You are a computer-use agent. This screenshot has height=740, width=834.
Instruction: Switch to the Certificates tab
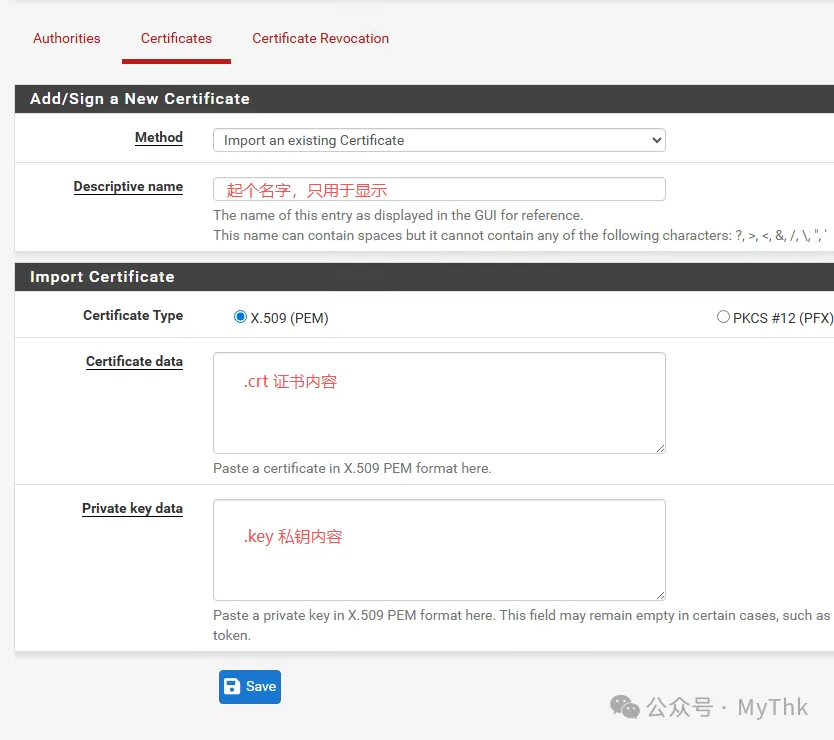(176, 38)
